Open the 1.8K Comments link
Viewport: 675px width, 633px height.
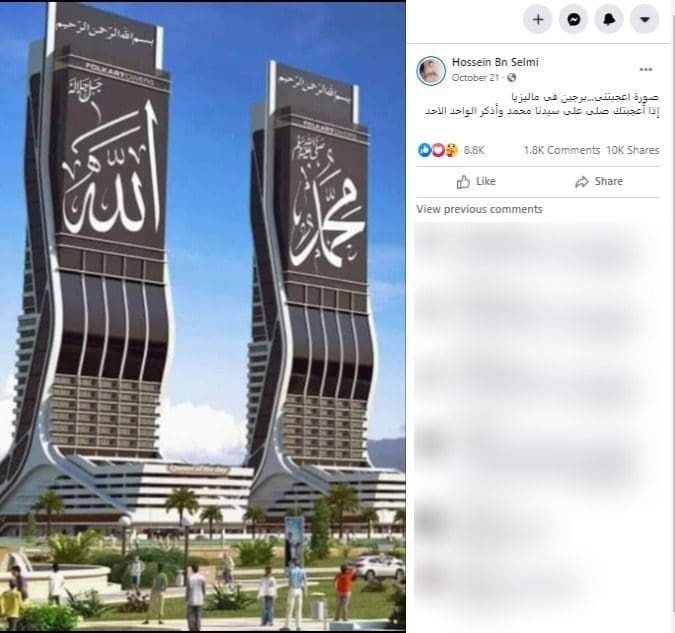[x=562, y=150]
